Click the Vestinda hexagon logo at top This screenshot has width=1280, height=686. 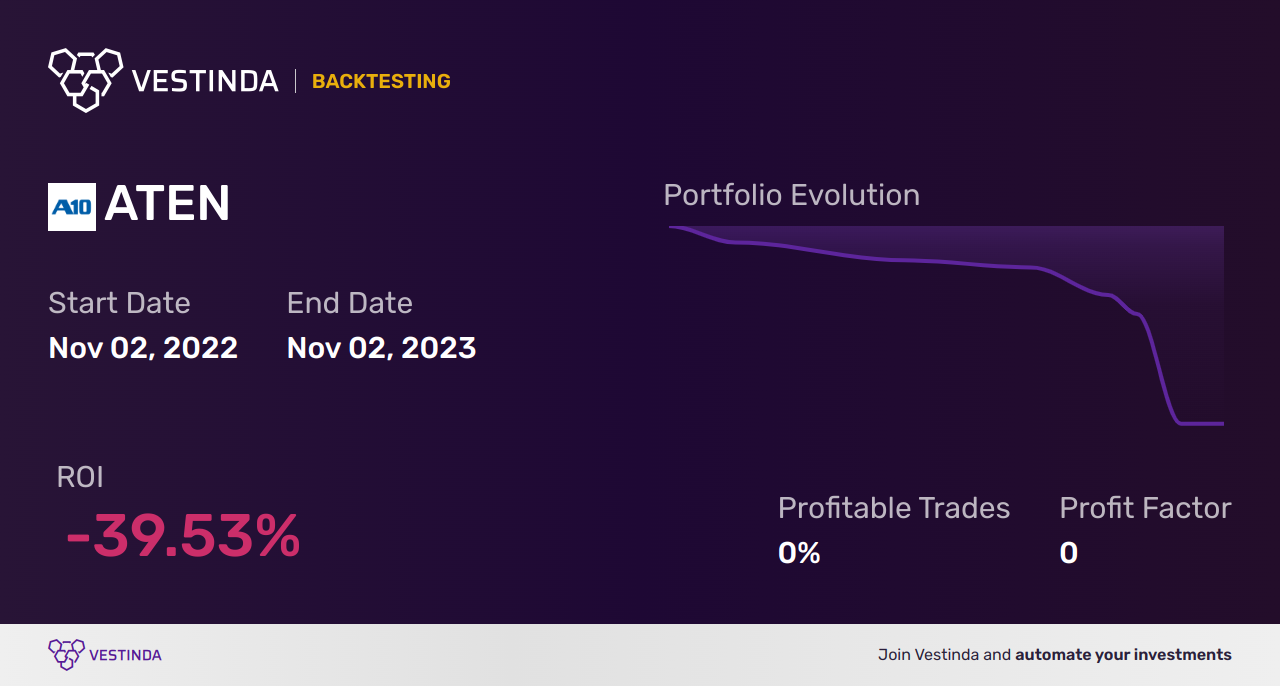click(x=85, y=79)
